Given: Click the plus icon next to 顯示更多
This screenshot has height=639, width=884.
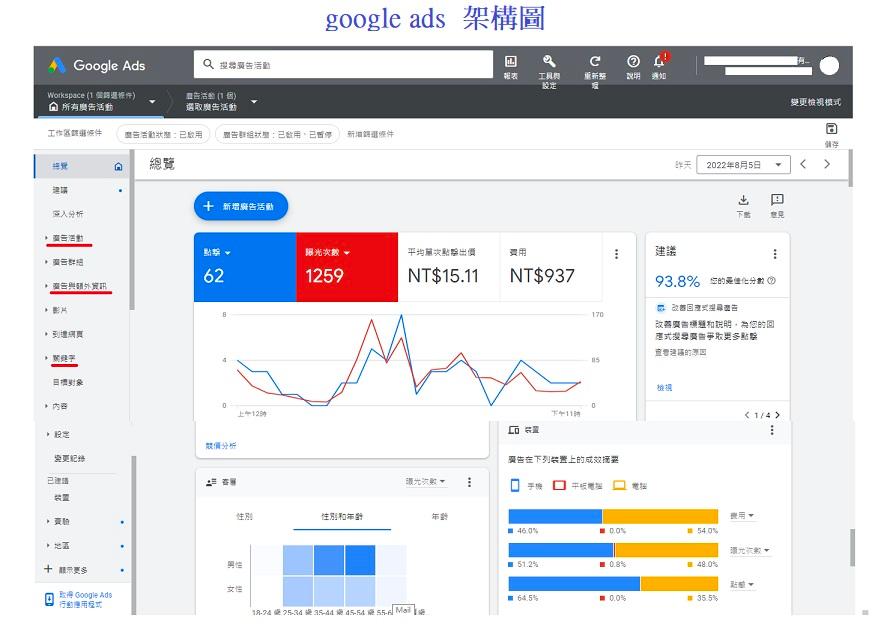Looking at the screenshot, I should pyautogui.click(x=48, y=569).
